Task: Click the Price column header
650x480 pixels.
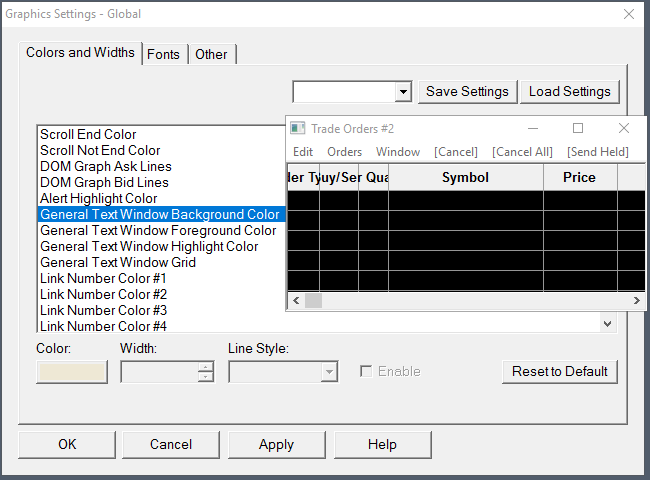Action: click(580, 177)
